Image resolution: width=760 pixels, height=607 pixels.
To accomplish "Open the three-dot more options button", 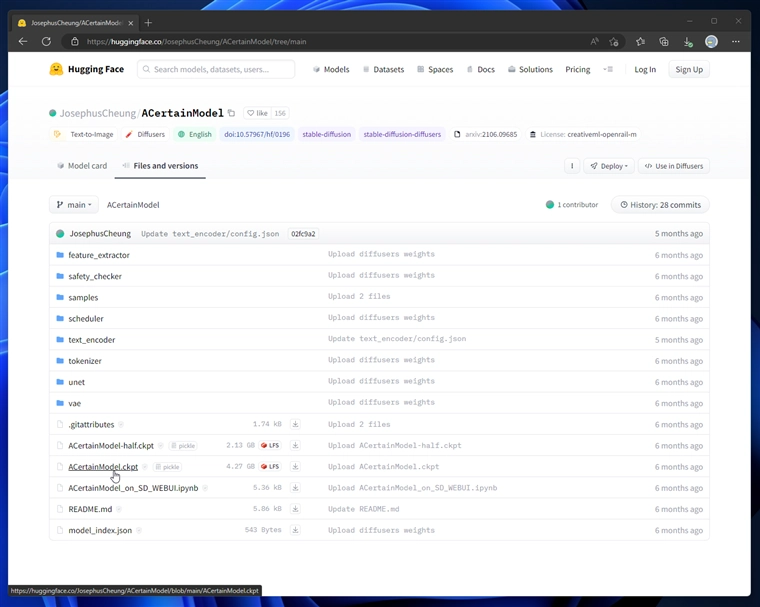I will (x=572, y=166).
